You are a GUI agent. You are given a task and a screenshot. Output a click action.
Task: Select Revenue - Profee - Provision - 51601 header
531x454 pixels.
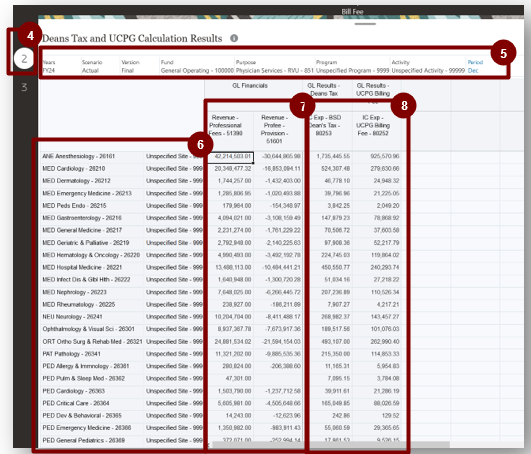[x=274, y=129]
